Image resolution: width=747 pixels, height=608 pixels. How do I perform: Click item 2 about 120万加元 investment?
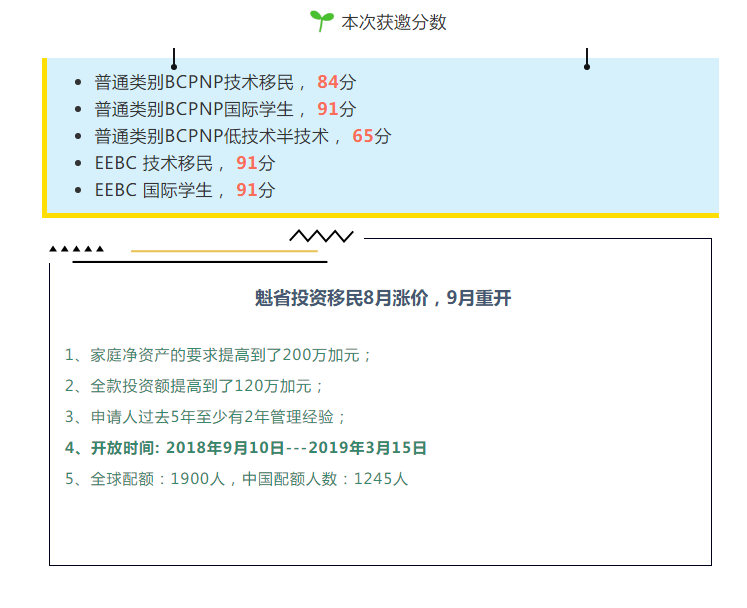(x=194, y=386)
